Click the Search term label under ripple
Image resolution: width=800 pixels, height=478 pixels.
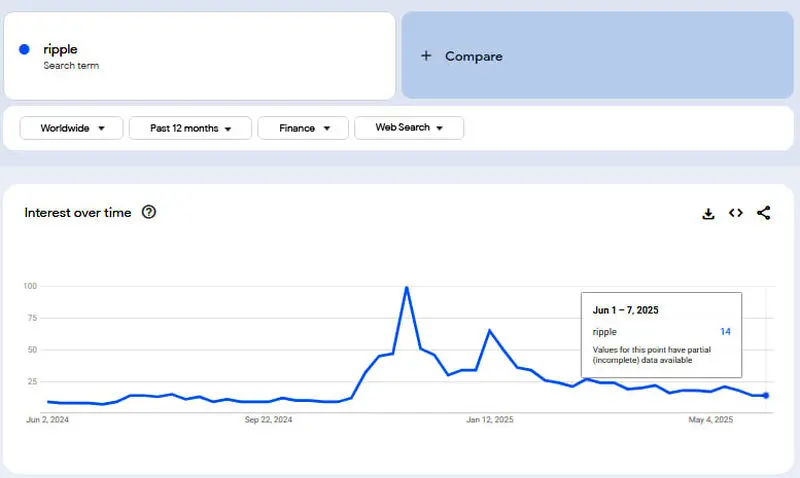71,65
